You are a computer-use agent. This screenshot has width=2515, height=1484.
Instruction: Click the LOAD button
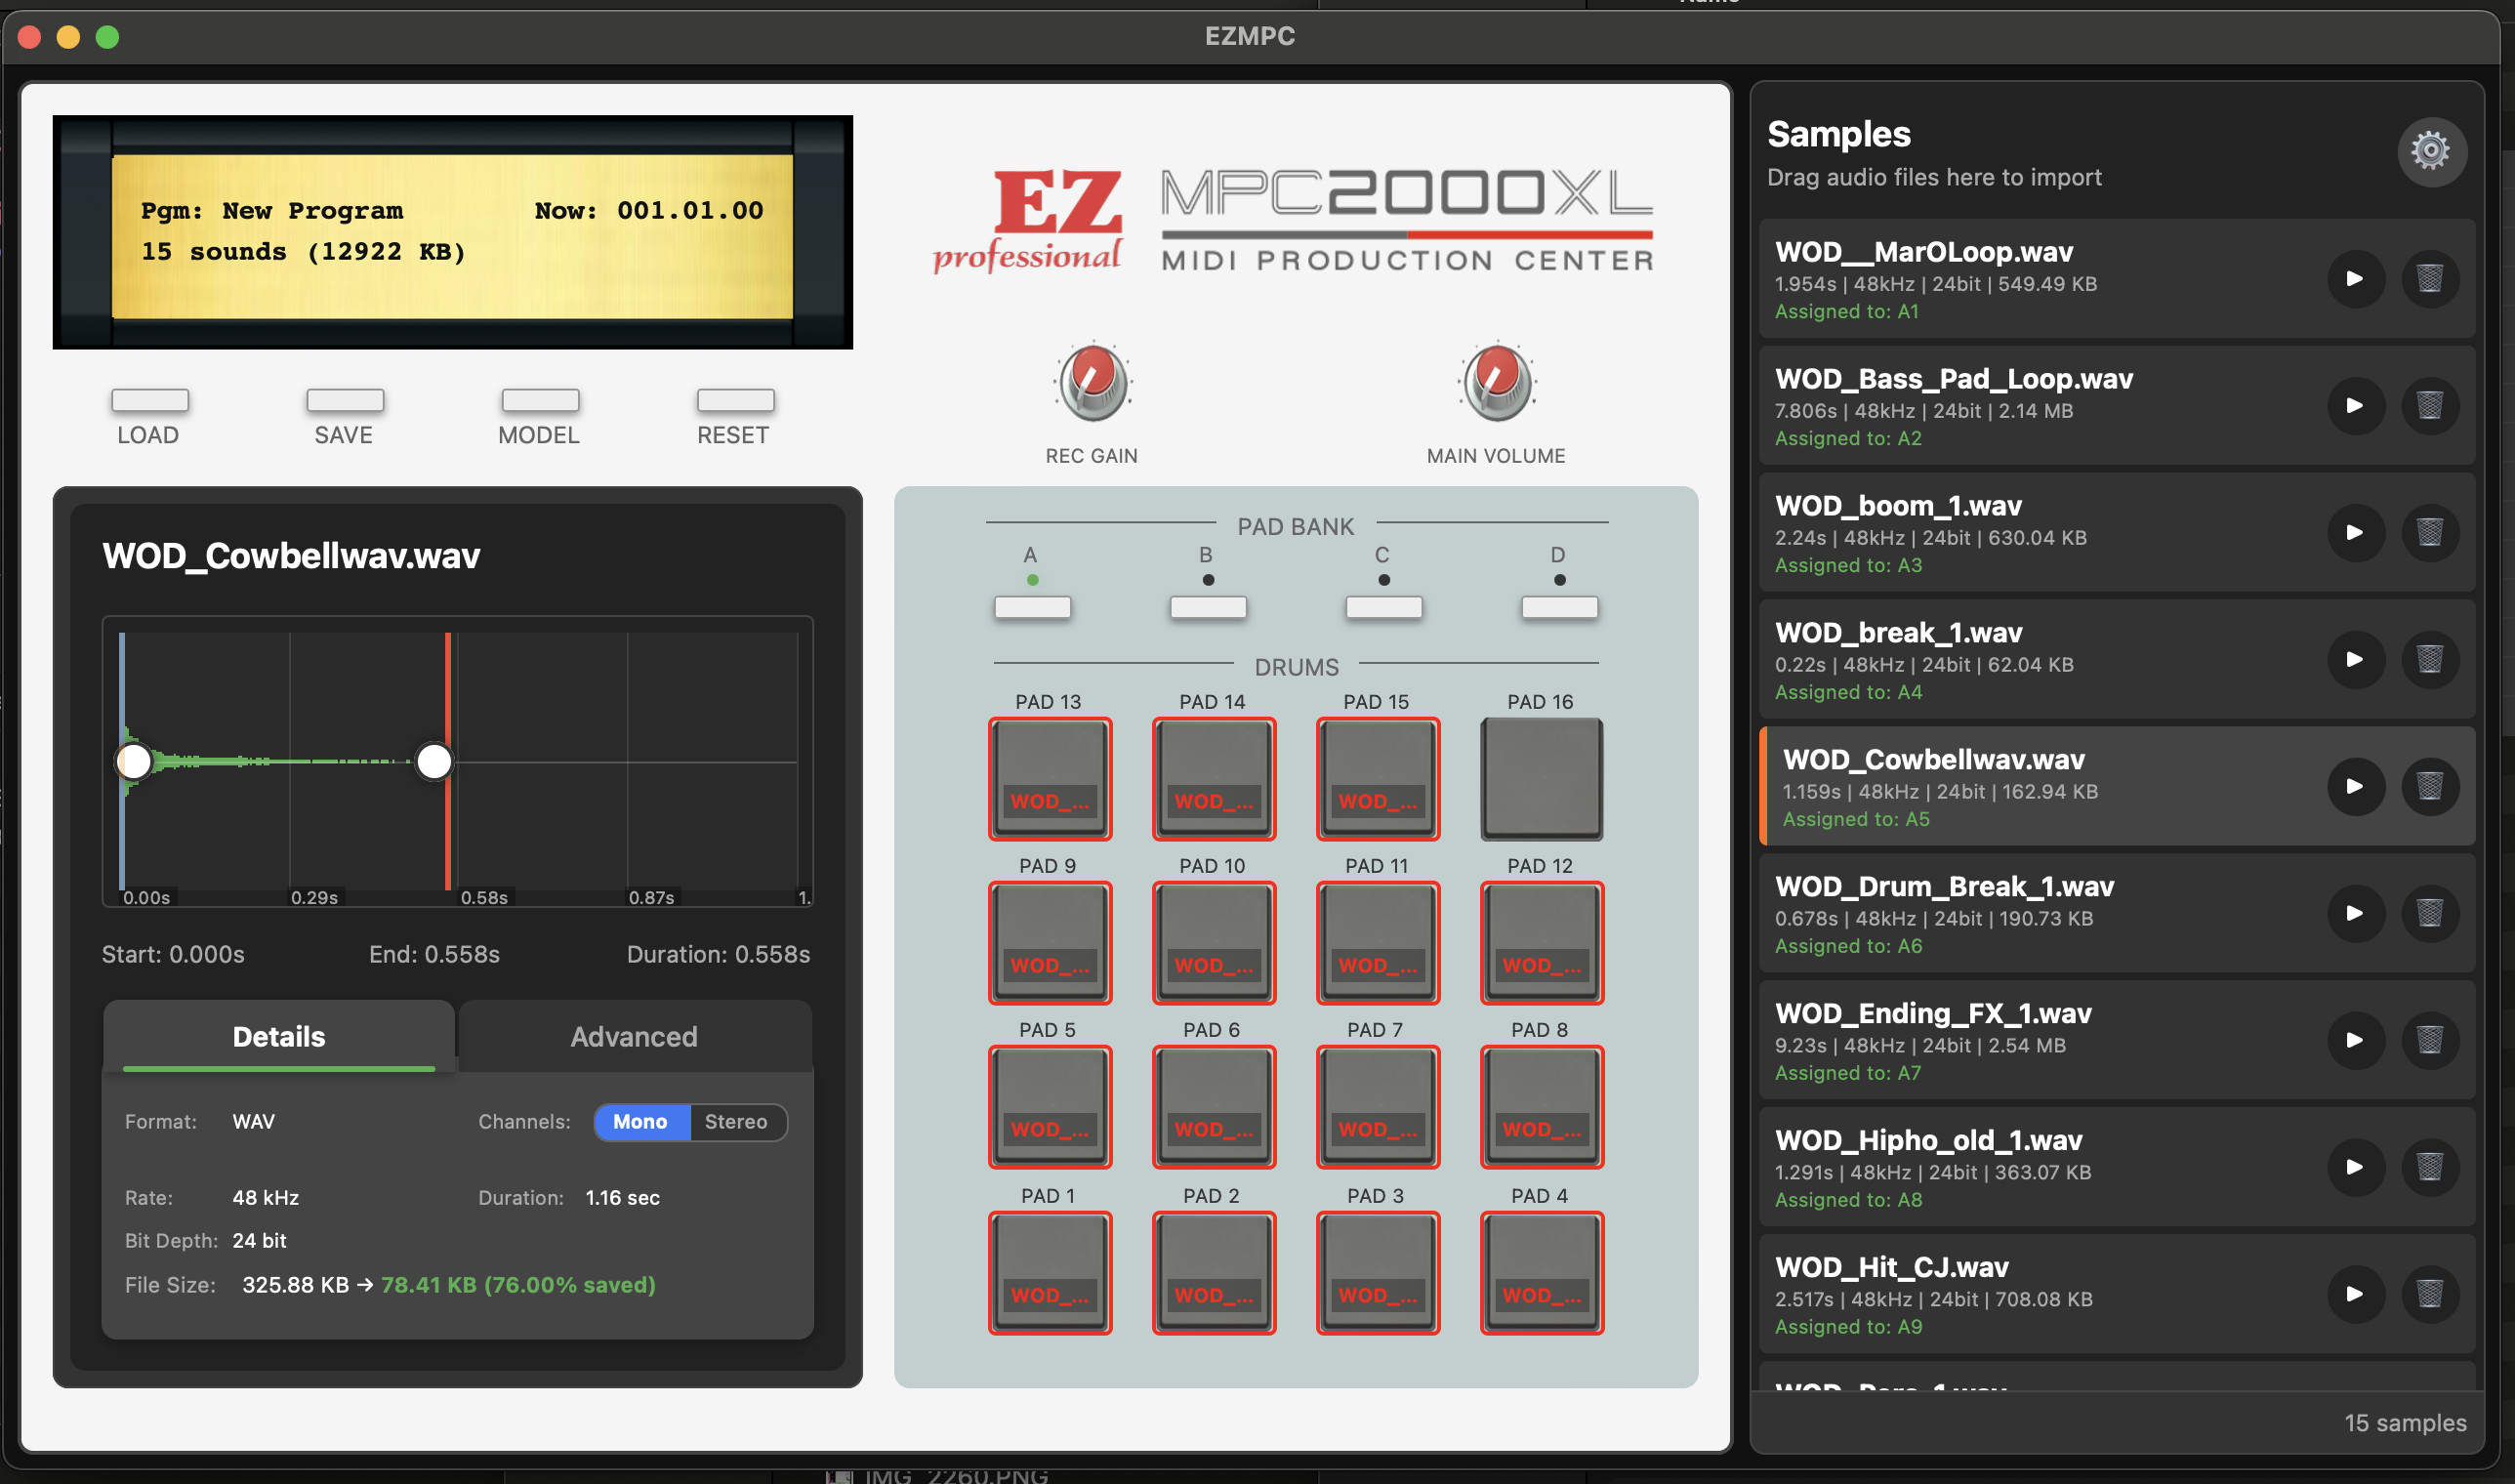pyautogui.click(x=150, y=400)
